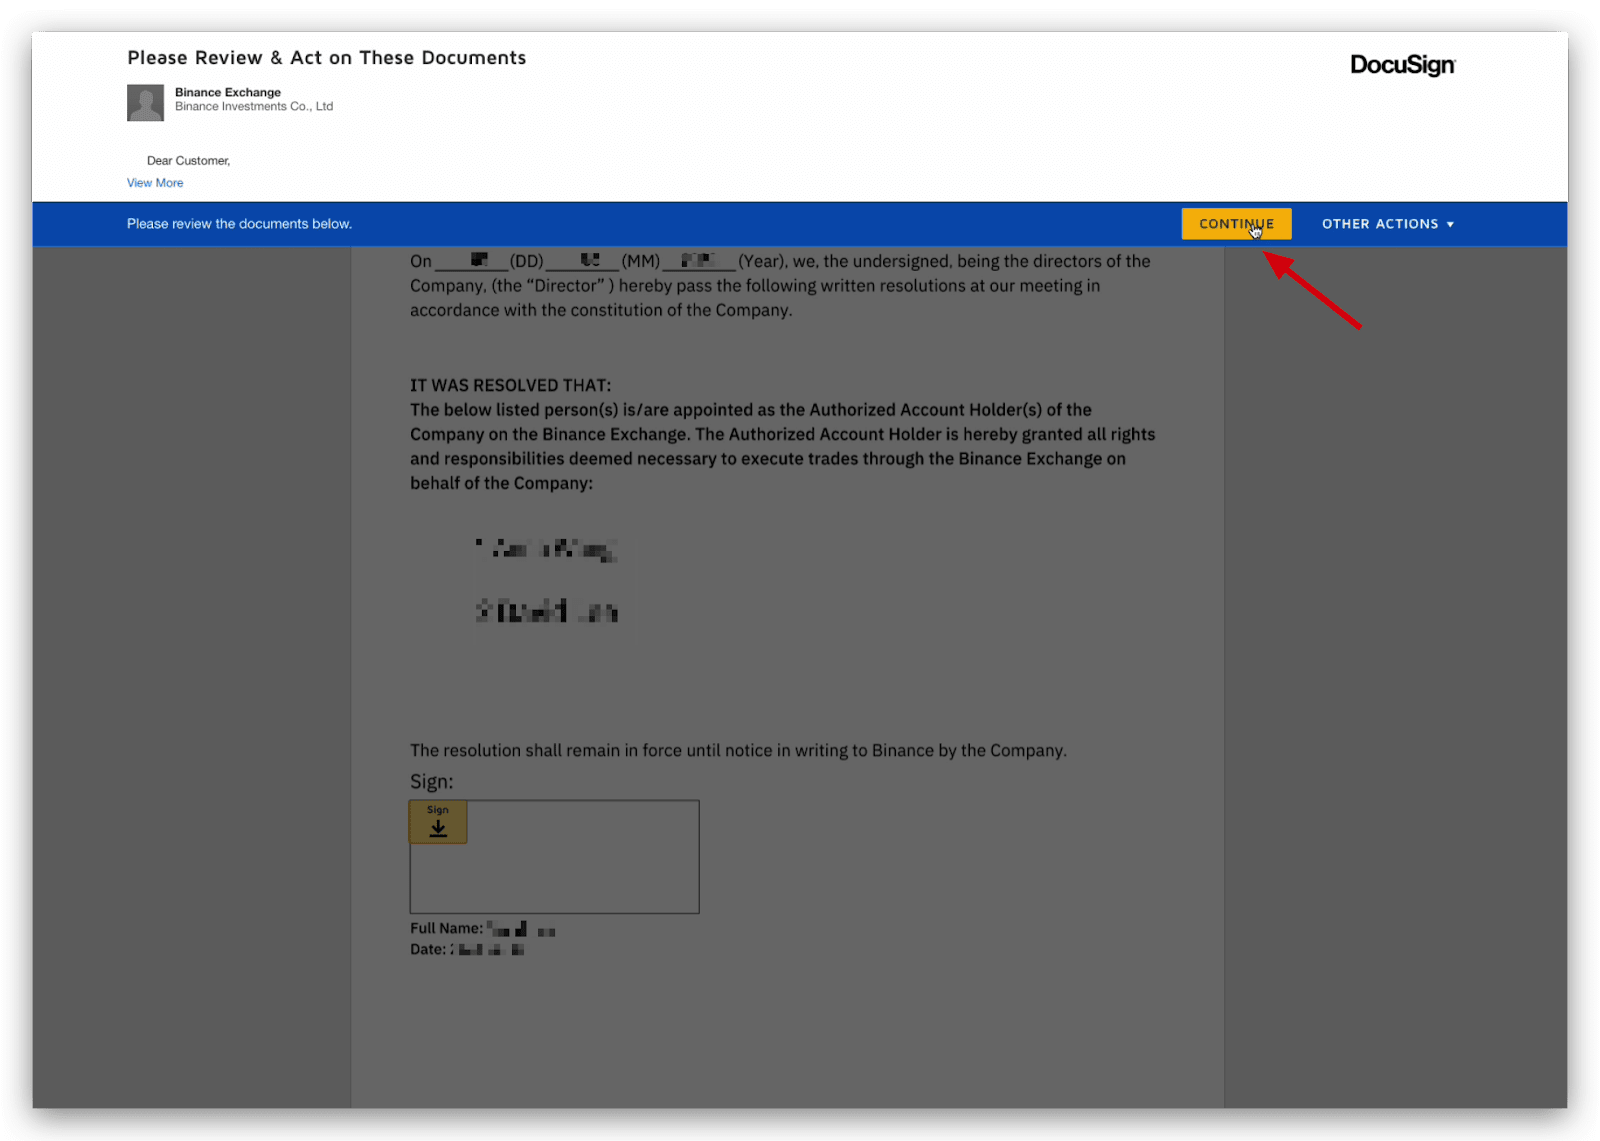Open the OTHER ACTIONS dropdown

coord(1387,224)
